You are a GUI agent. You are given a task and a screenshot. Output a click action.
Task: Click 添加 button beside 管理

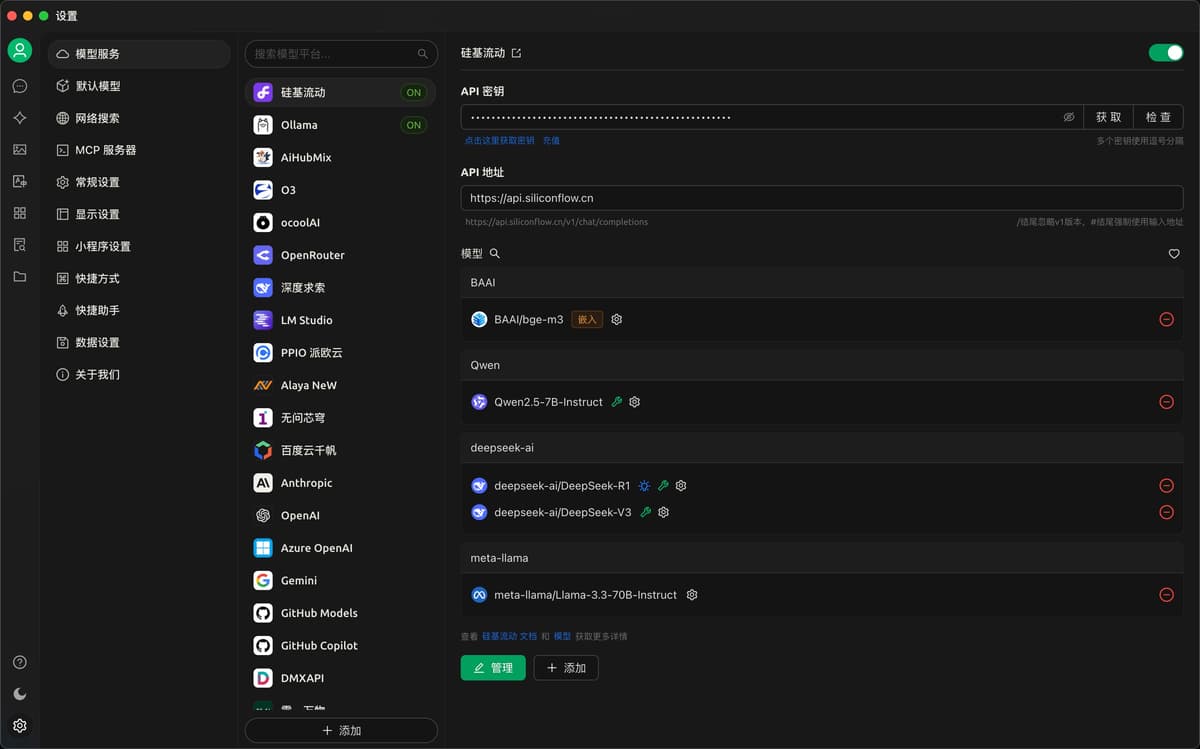pos(566,668)
